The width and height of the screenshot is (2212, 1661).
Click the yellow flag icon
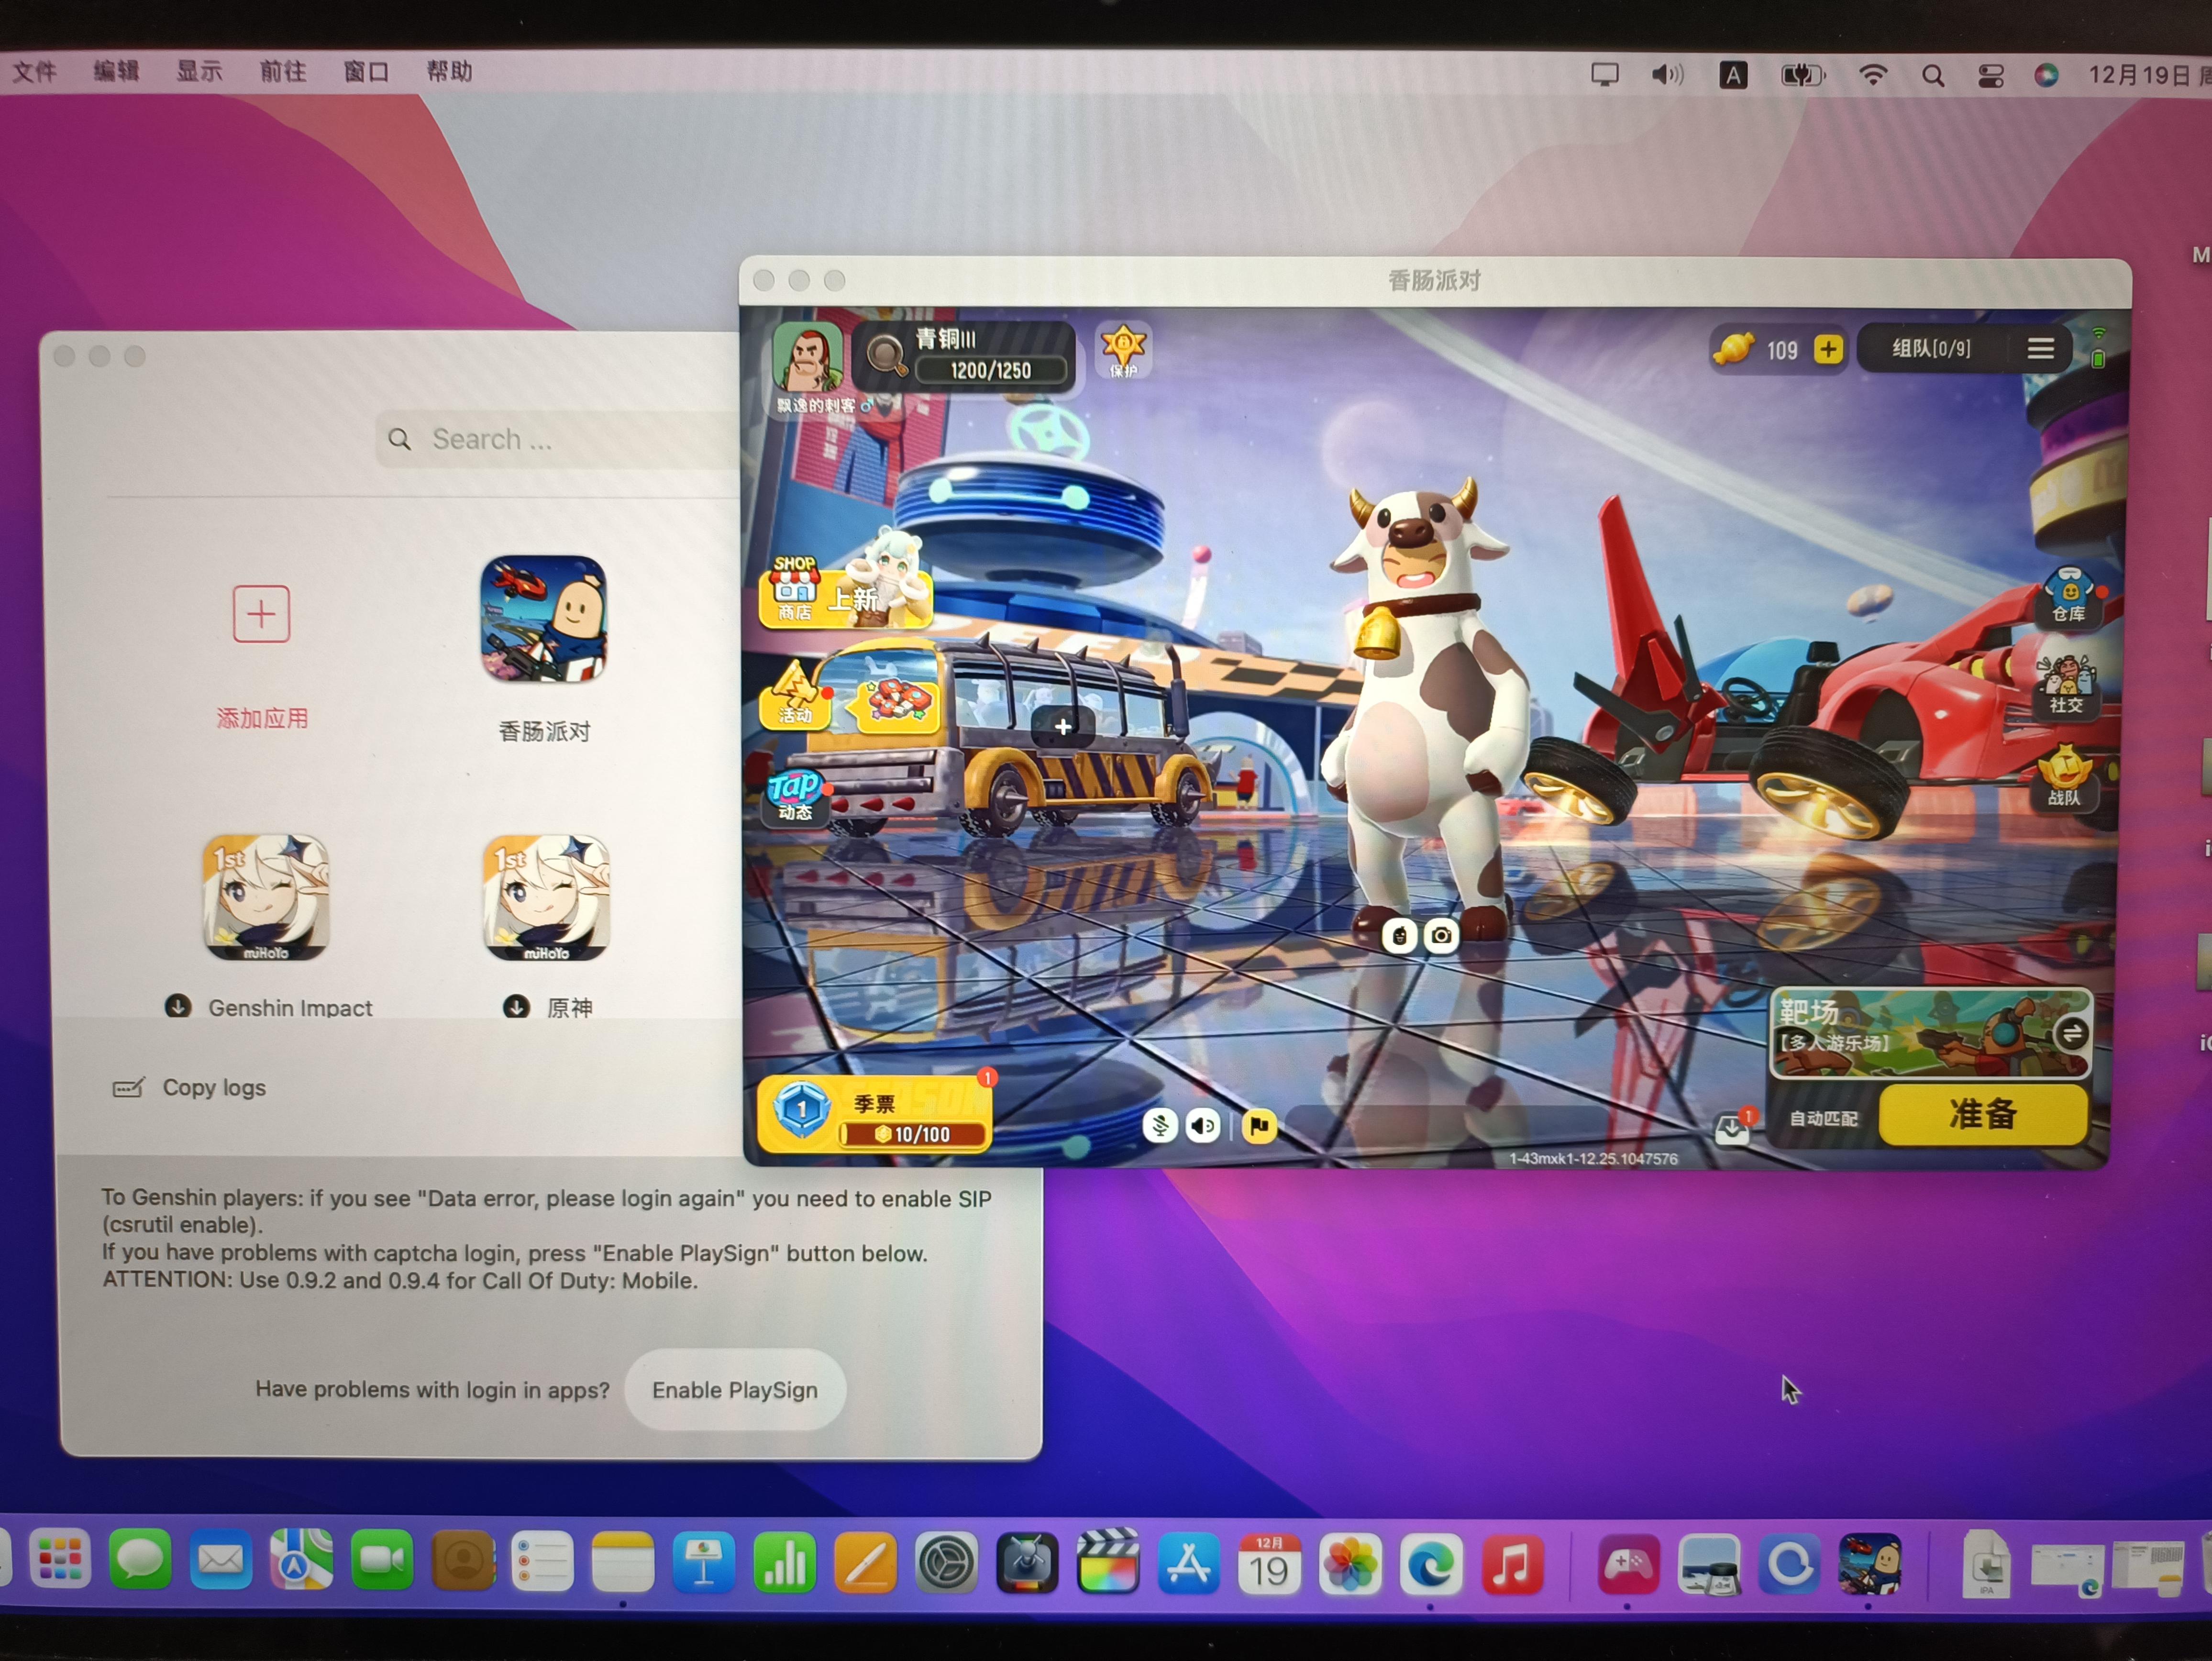(1259, 1126)
